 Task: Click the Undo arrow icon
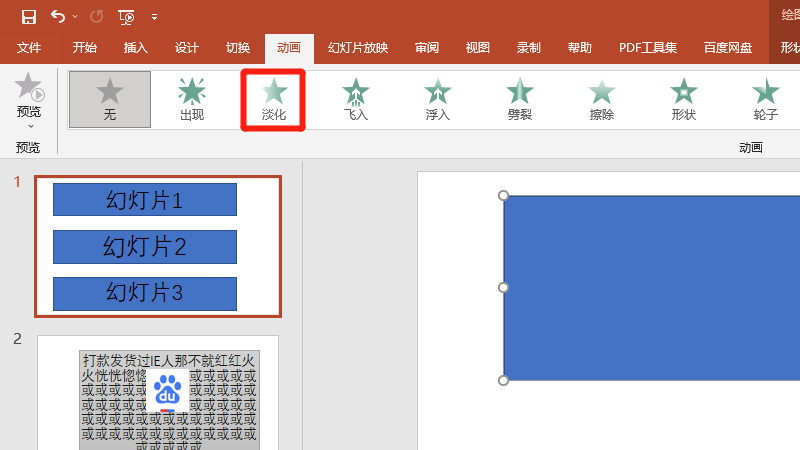57,17
